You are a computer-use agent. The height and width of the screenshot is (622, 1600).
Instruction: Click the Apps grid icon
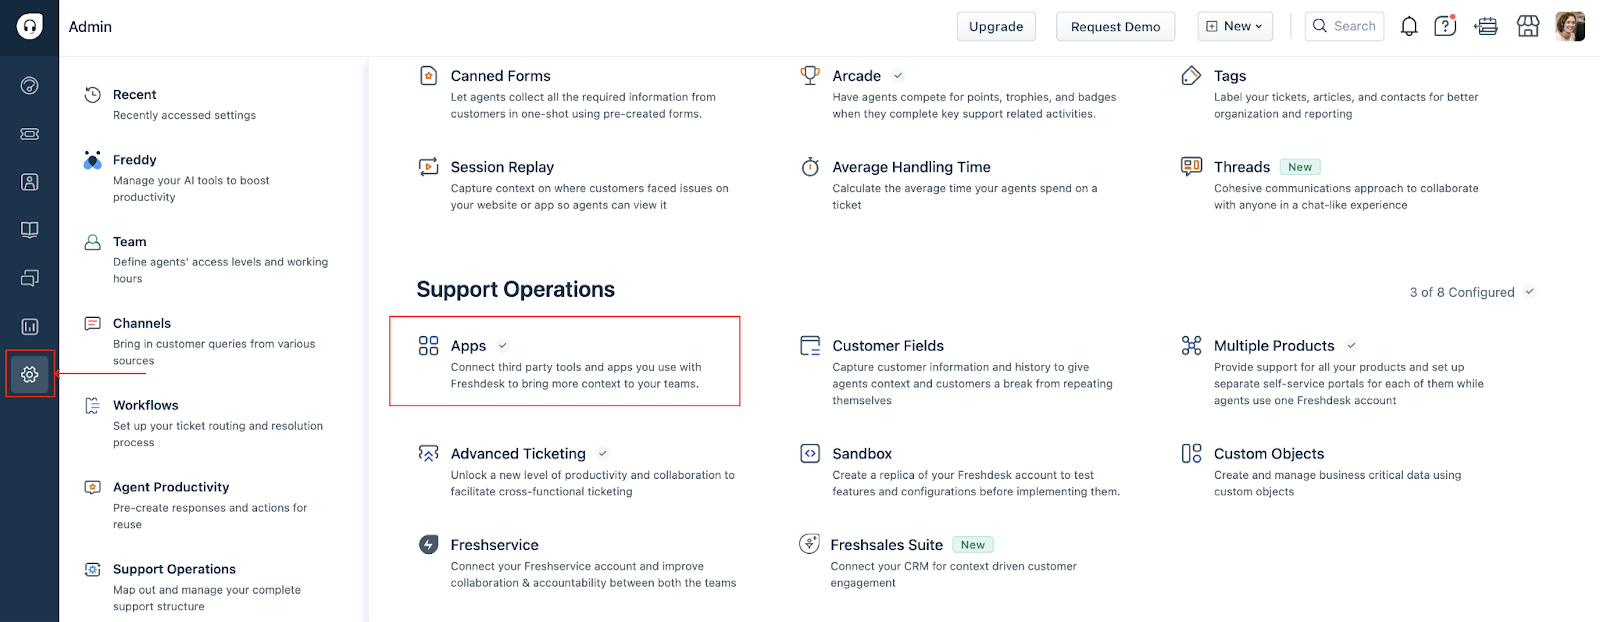[428, 346]
